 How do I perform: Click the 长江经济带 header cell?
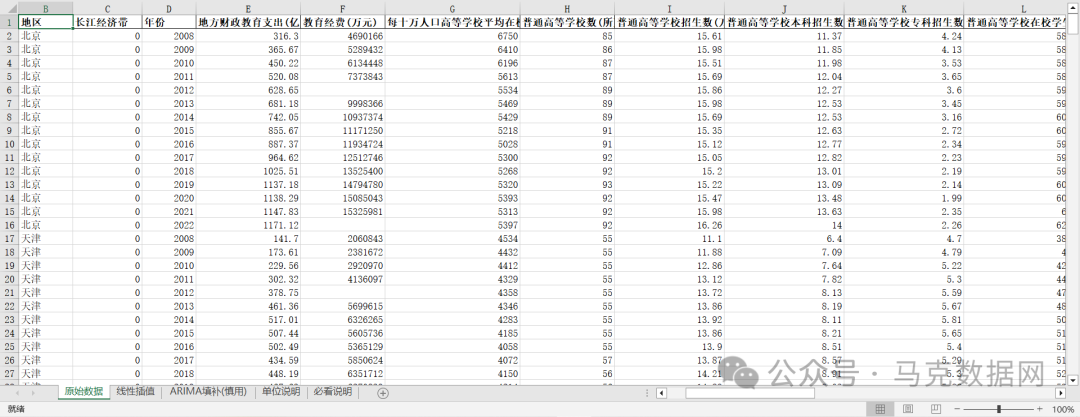click(x=107, y=22)
